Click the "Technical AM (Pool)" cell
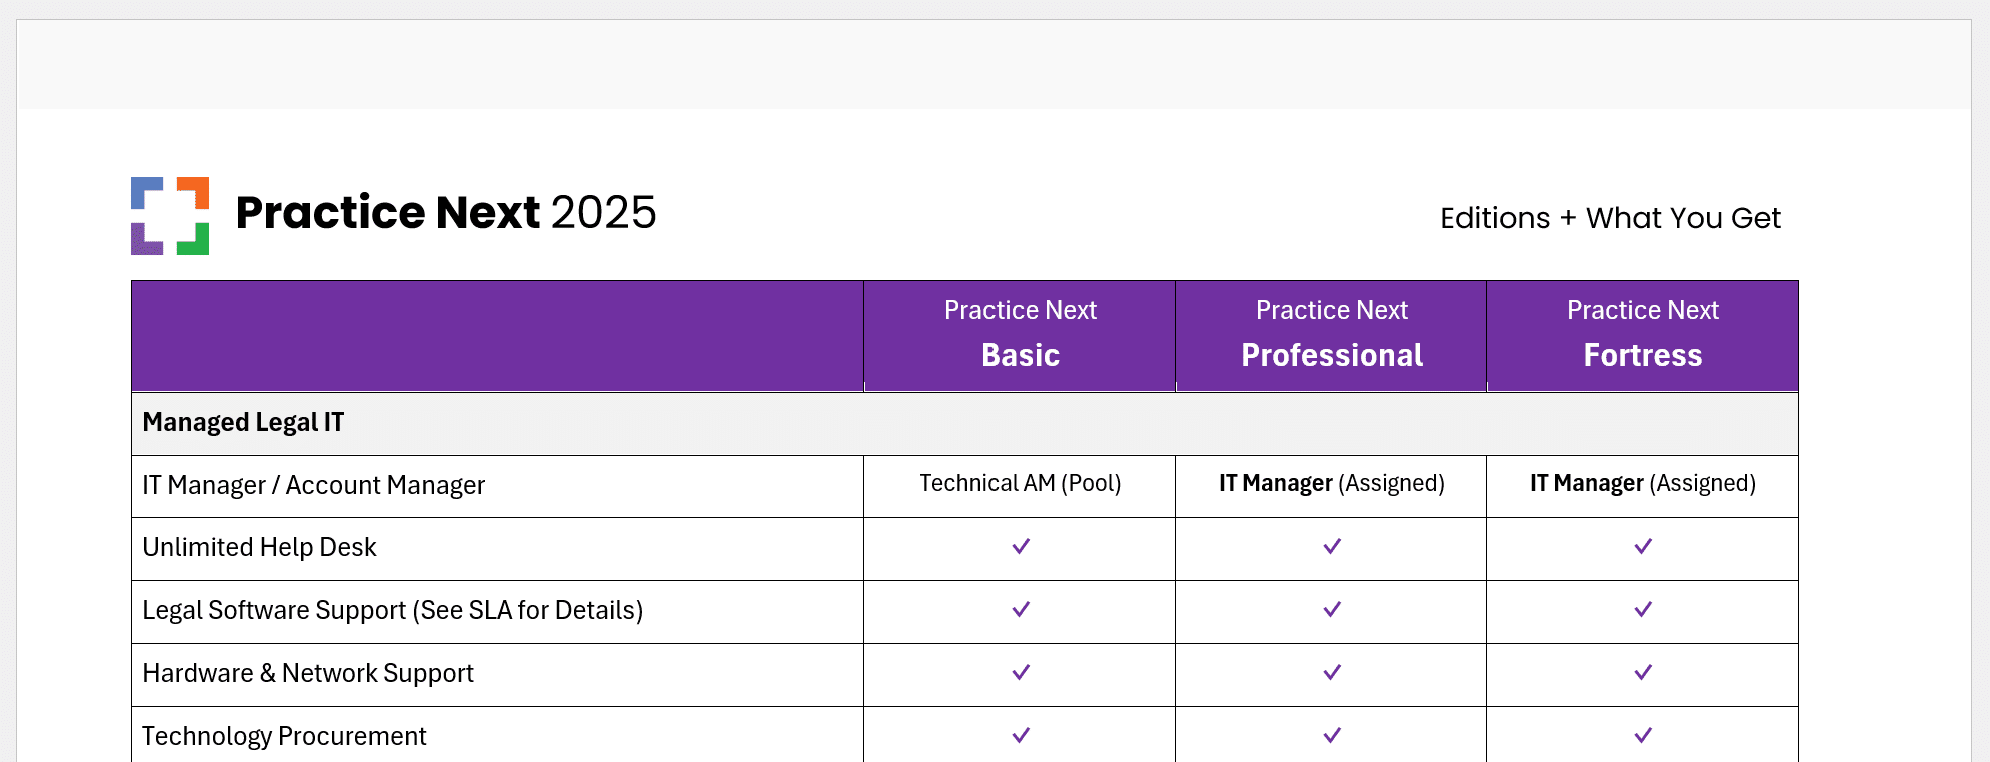The image size is (1990, 762). (x=1020, y=484)
